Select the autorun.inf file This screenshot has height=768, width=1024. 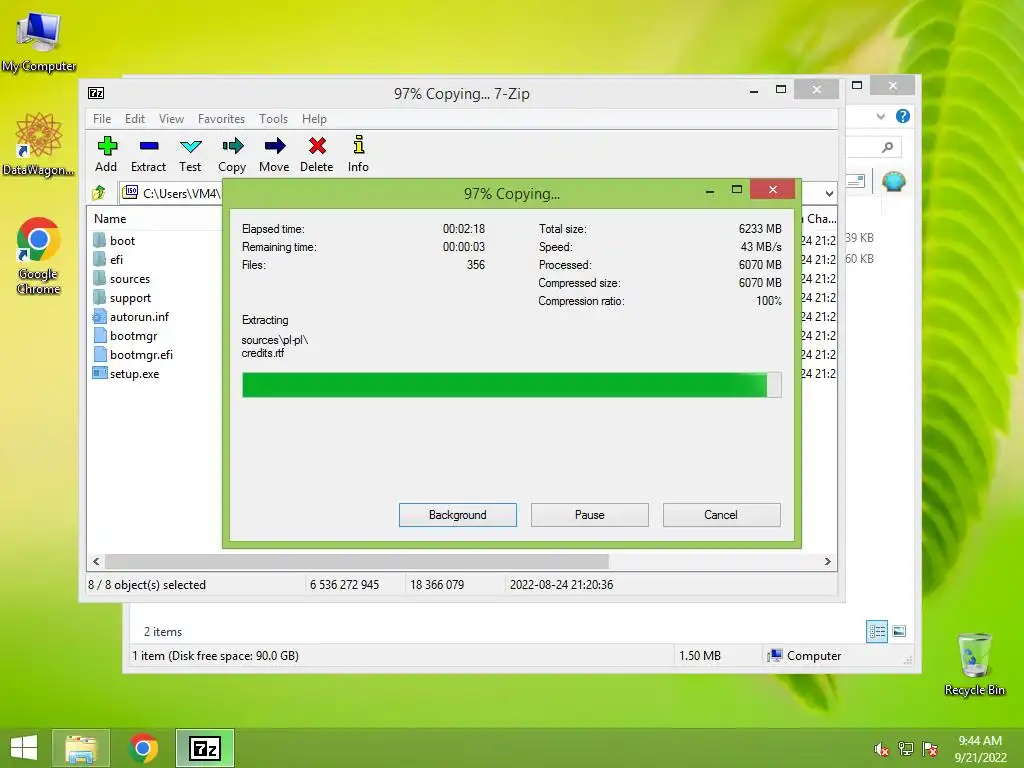point(131,317)
